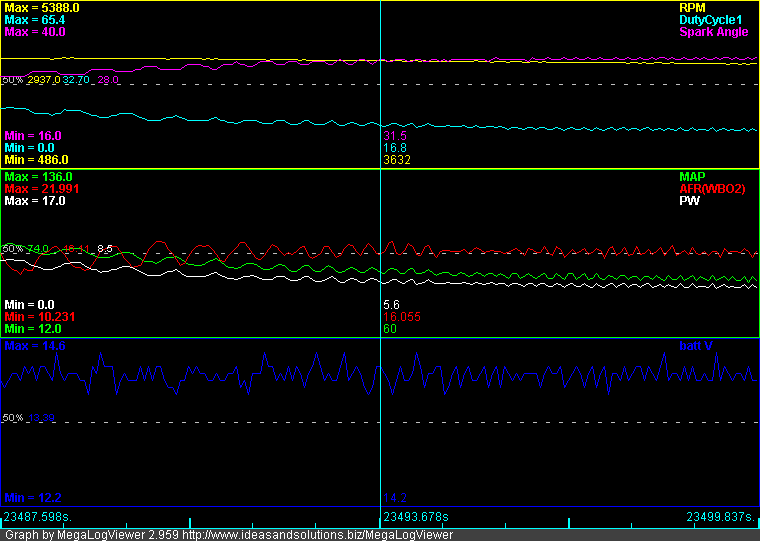This screenshot has width=760, height=541.
Task: Click the cursor timestamp 23493.678s
Action: 416,517
